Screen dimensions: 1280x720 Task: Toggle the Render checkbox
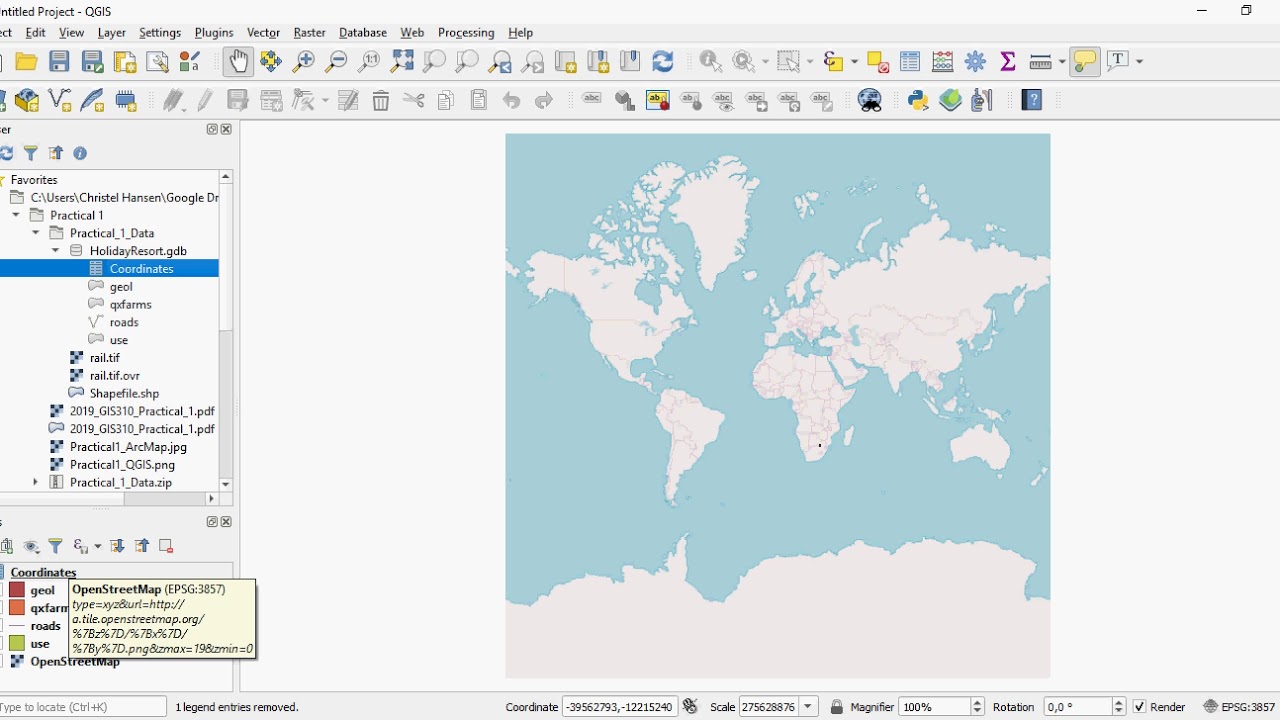tap(1139, 707)
